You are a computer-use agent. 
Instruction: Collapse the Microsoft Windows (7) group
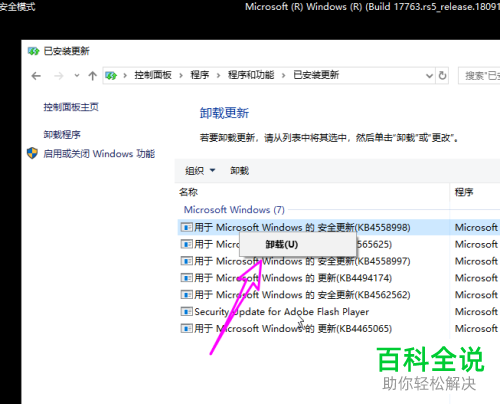pyautogui.click(x=234, y=210)
